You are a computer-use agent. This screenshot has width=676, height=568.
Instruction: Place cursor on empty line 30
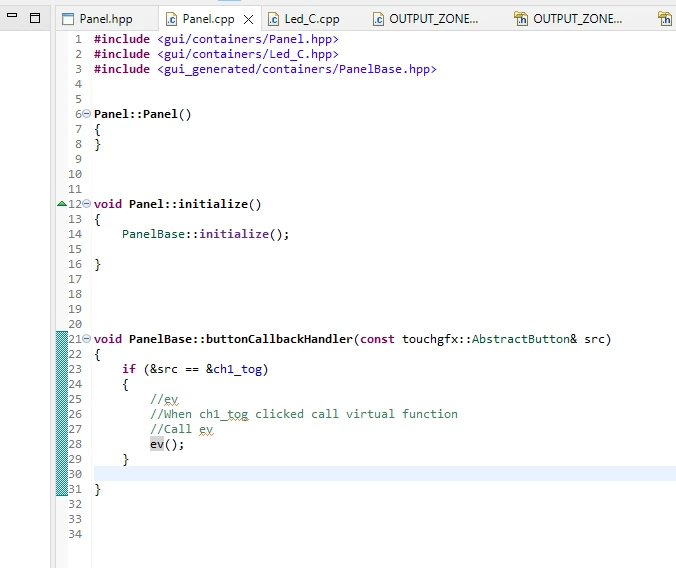pyautogui.click(x=385, y=474)
